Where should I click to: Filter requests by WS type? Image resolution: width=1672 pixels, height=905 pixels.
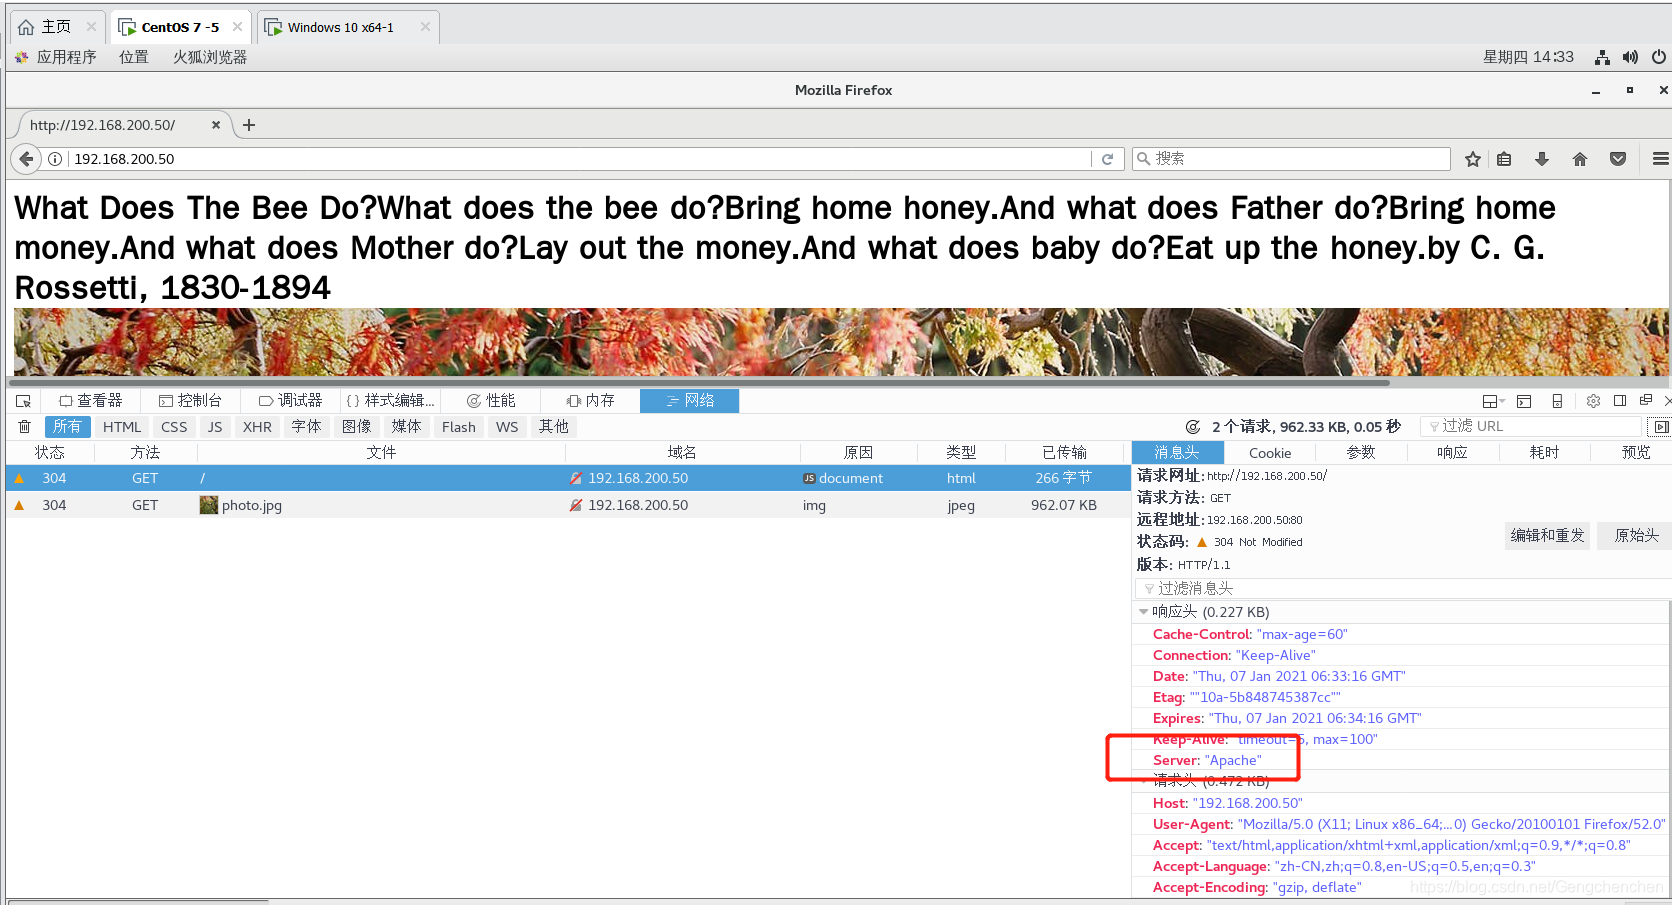507,427
